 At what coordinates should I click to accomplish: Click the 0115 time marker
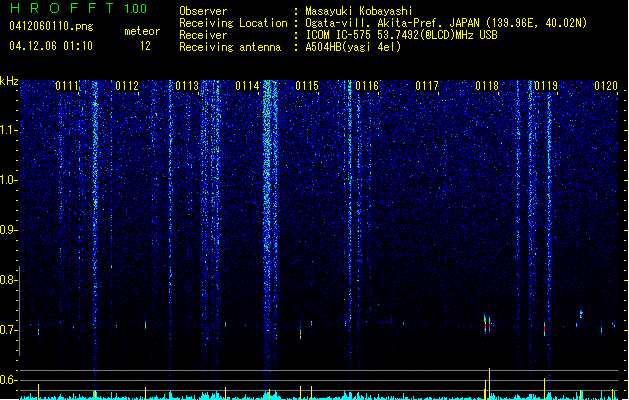click(x=307, y=86)
